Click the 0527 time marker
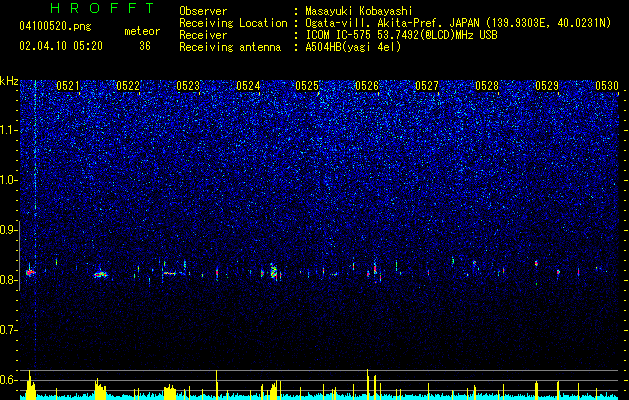 [x=427, y=85]
